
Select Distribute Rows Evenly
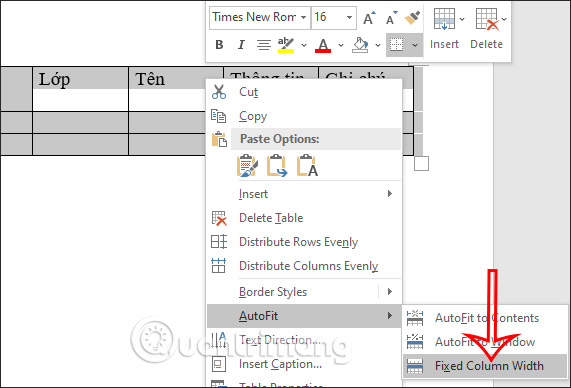point(304,242)
